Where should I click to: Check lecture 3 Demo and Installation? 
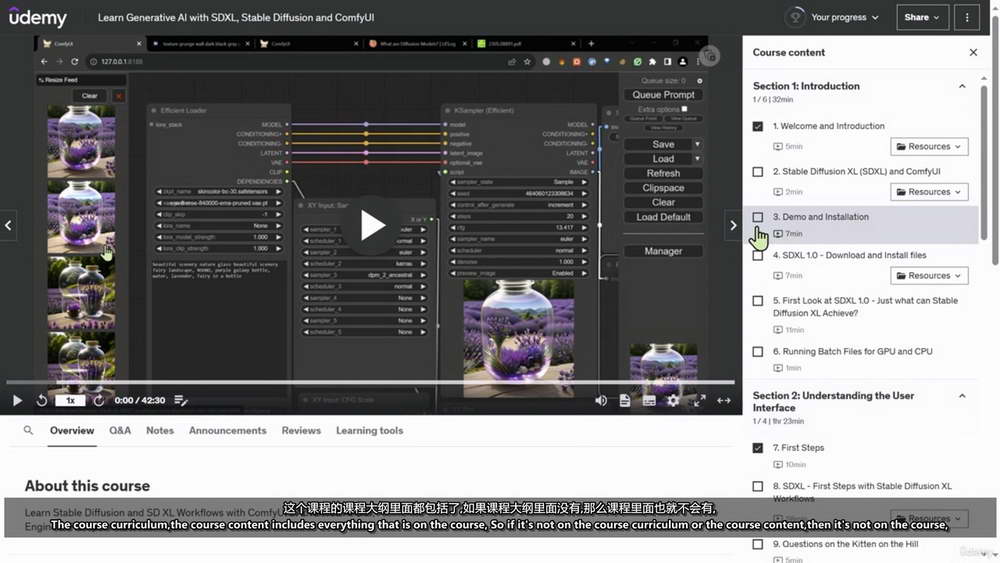point(758,217)
